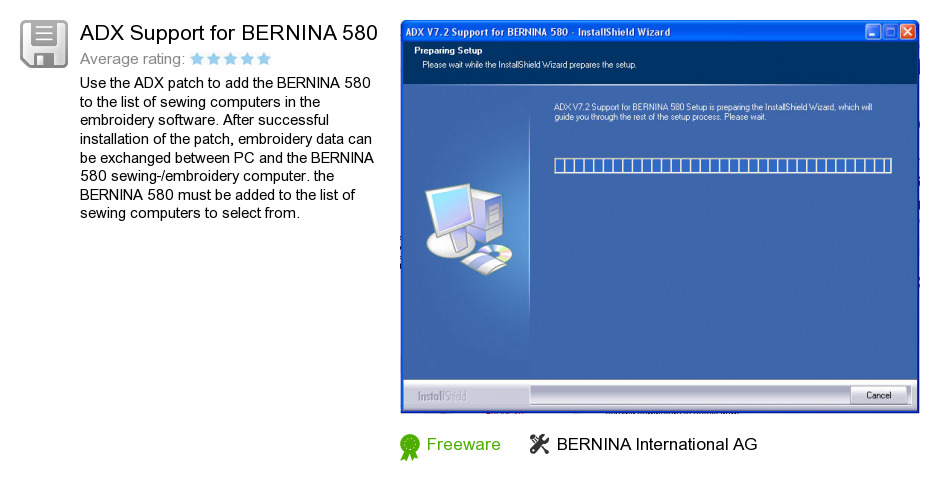The image size is (940, 491).
Task: Click the 'Use the ADX patch' description paragraph
Action: pyautogui.click(x=227, y=147)
